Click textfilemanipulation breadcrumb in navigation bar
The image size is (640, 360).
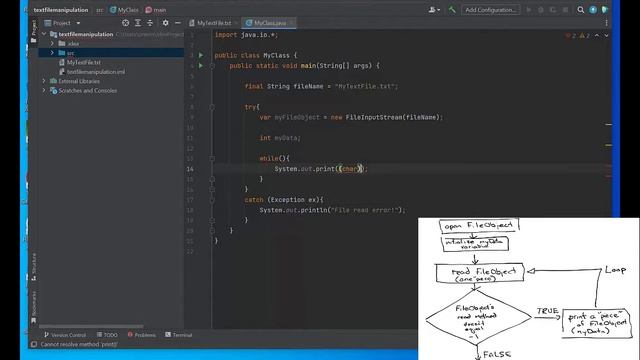tap(61, 10)
